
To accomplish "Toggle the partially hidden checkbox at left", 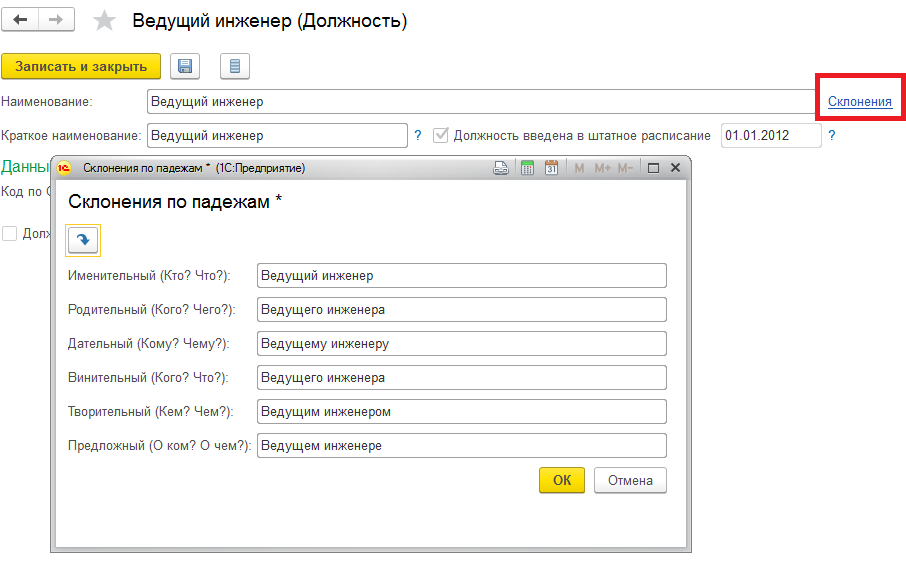I will point(10,233).
